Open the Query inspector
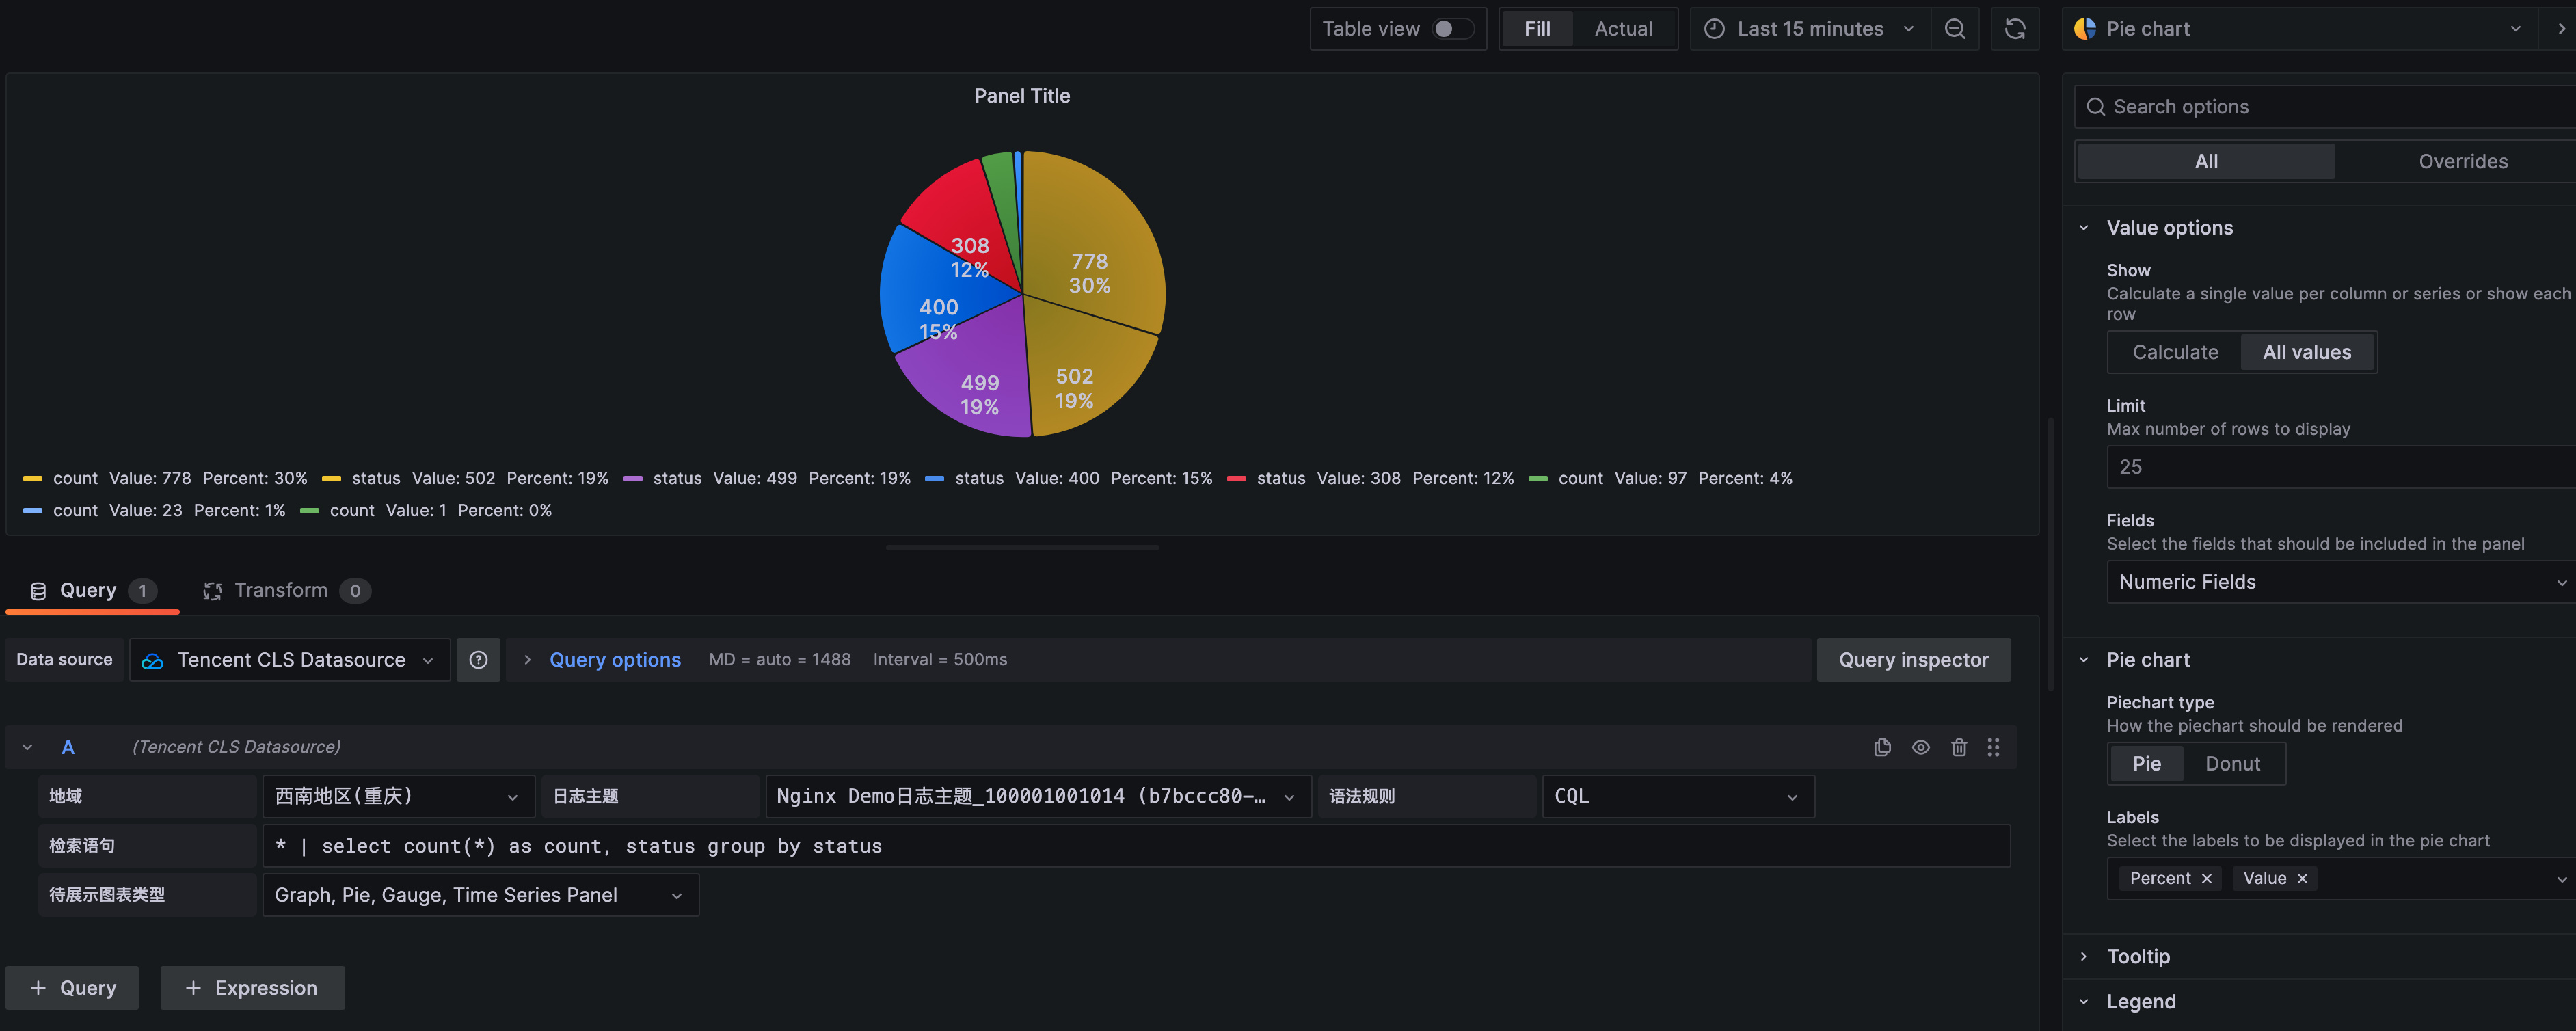Viewport: 2576px width, 1031px height. pos(1912,660)
